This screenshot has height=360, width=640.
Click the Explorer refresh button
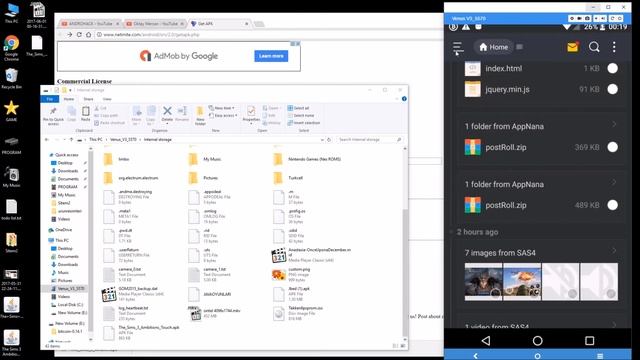point(329,140)
